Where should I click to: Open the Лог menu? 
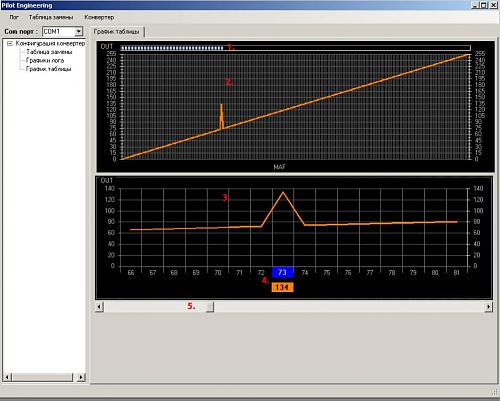pos(14,17)
